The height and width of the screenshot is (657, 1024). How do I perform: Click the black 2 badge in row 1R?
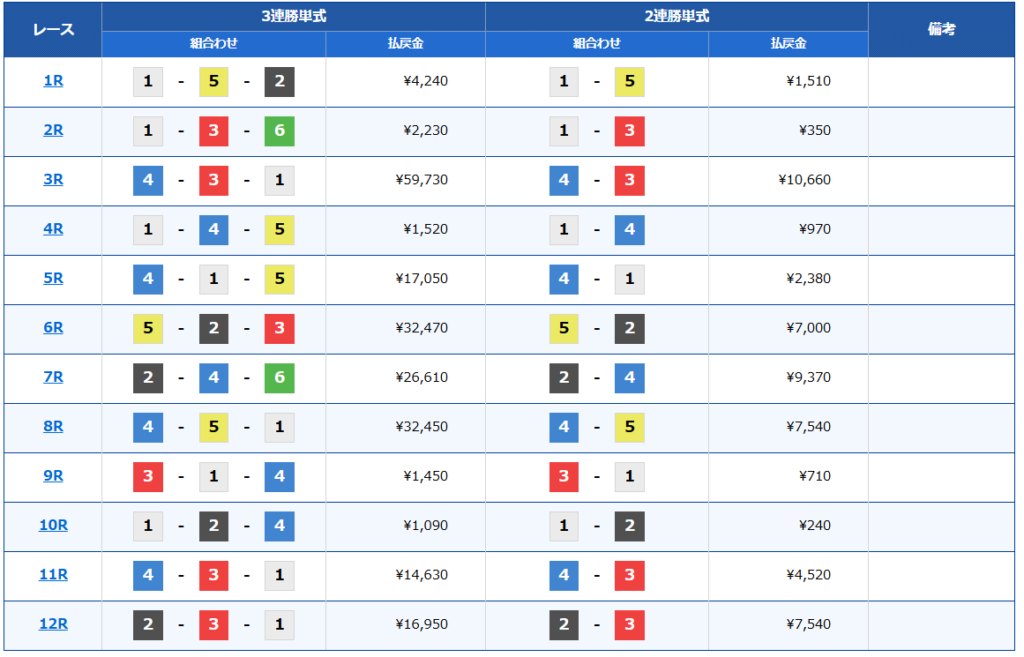pos(279,82)
